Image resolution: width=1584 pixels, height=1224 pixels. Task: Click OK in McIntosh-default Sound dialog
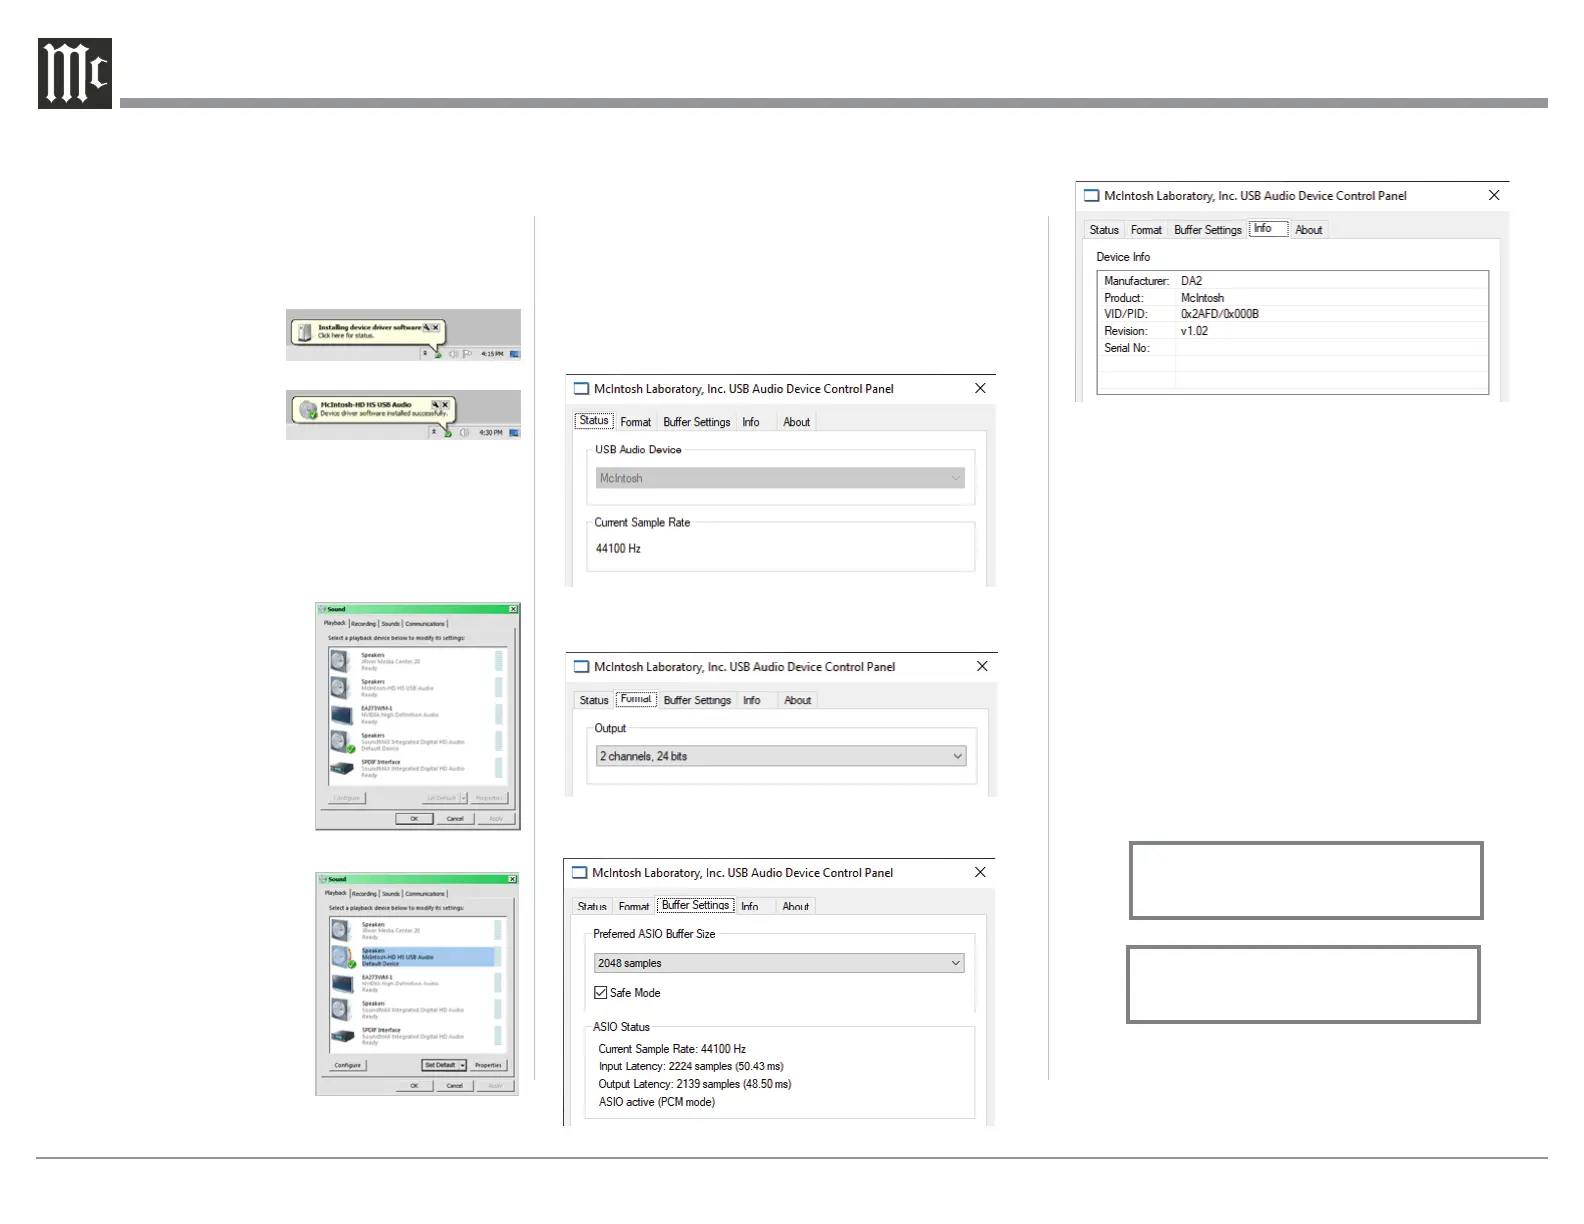point(414,1085)
